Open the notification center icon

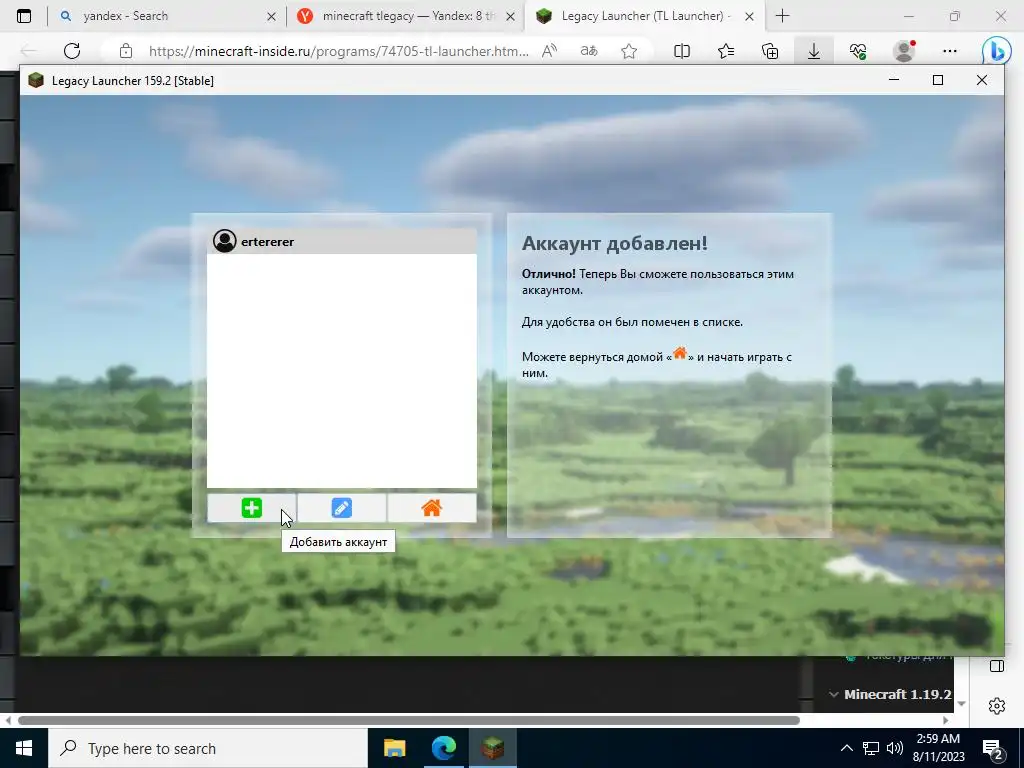[x=992, y=749]
